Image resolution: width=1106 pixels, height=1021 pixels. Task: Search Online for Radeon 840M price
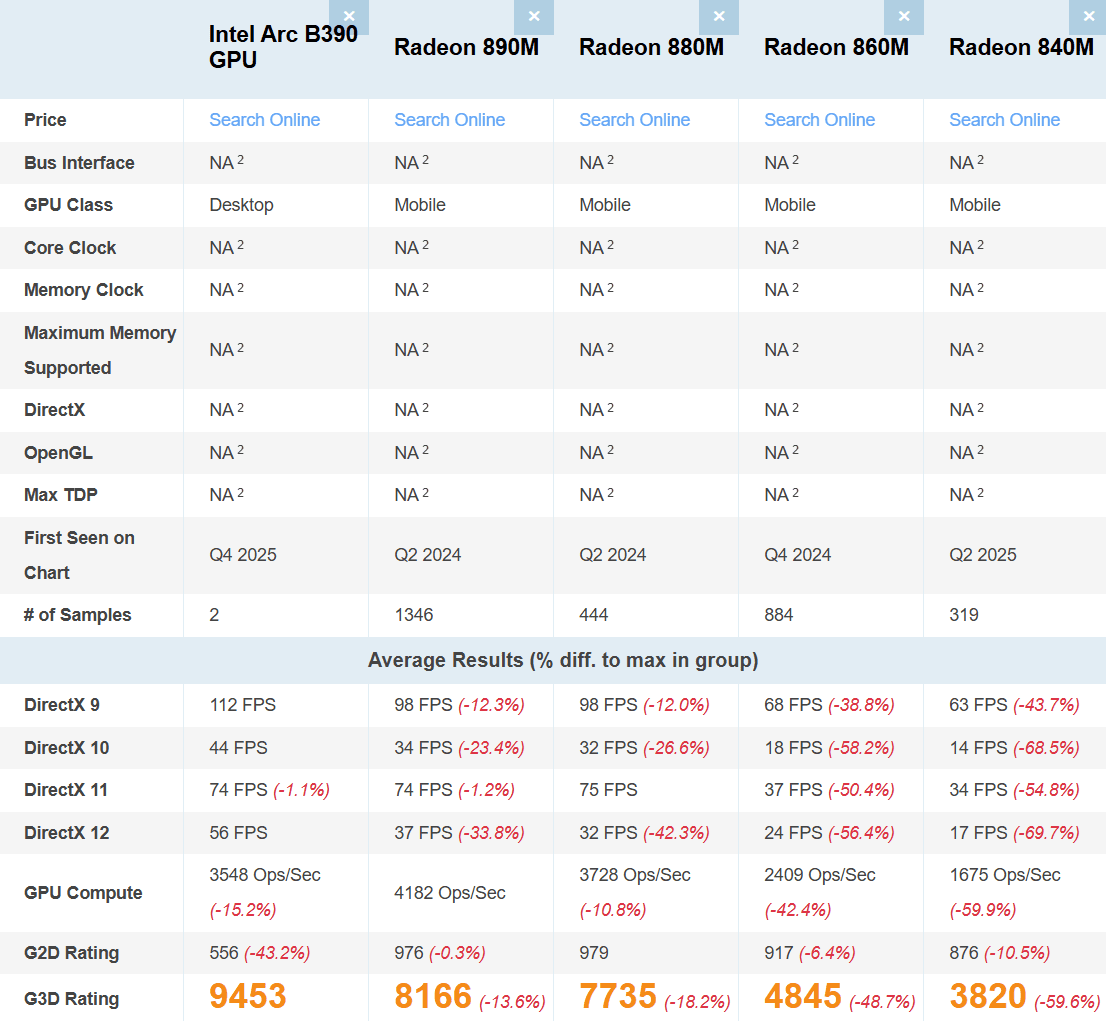pos(1004,120)
